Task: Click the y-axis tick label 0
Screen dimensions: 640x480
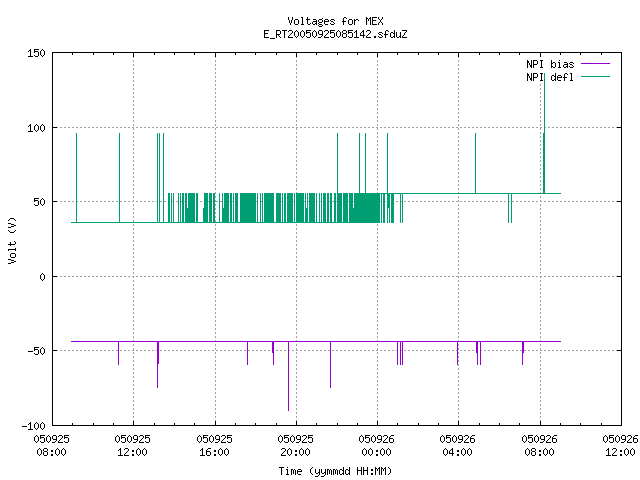Action: tap(42, 277)
